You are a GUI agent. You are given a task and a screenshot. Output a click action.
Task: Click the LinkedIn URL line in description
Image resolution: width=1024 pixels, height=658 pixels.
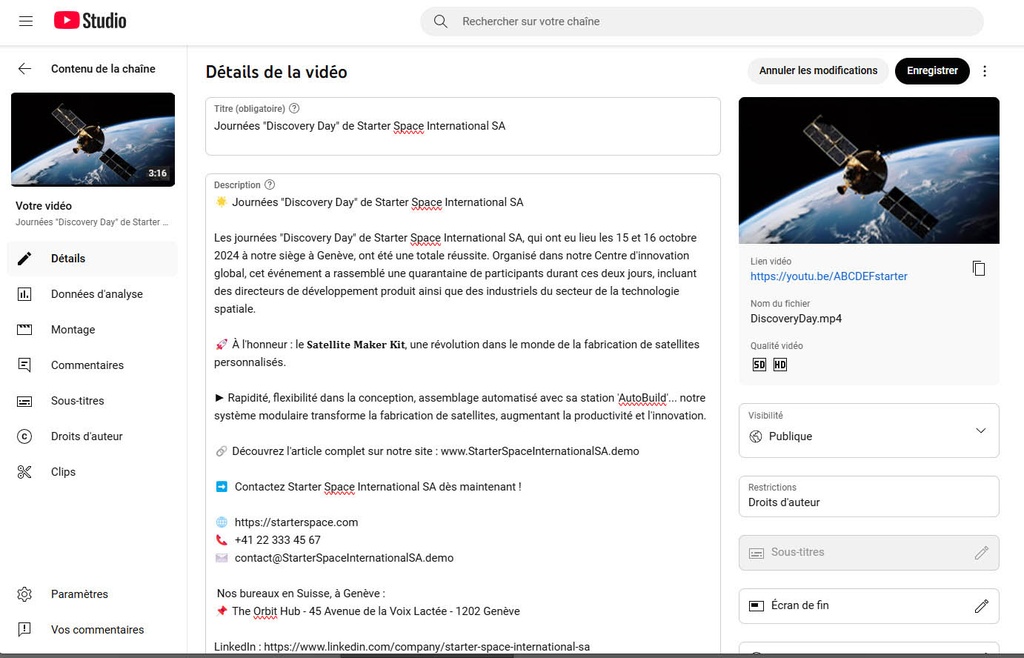click(402, 647)
